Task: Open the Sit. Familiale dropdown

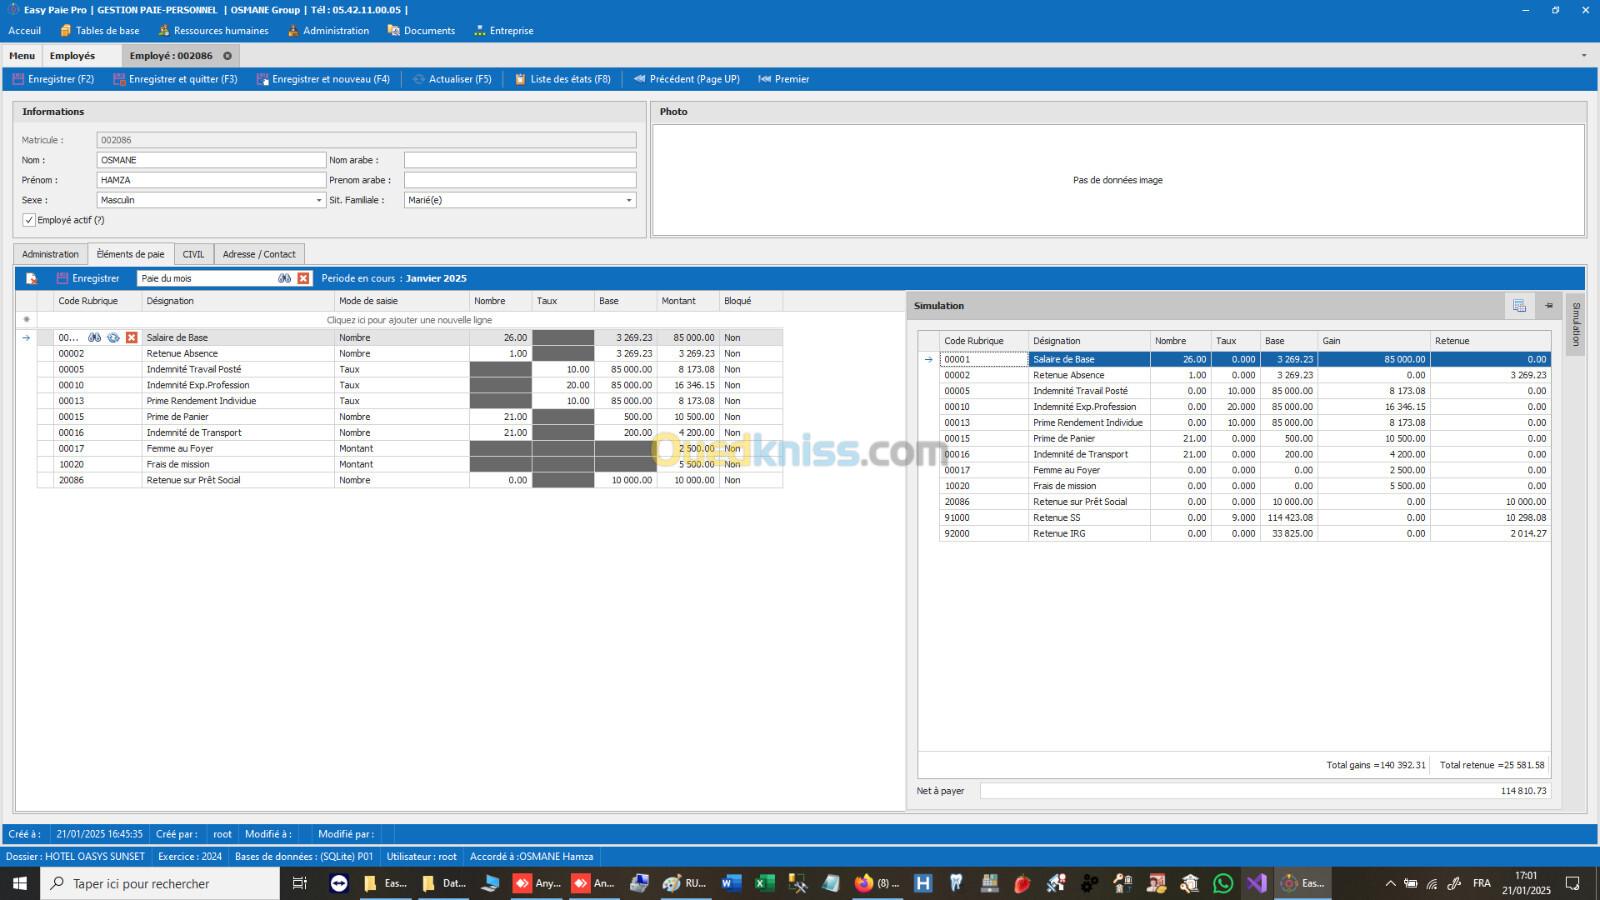Action: click(x=629, y=200)
